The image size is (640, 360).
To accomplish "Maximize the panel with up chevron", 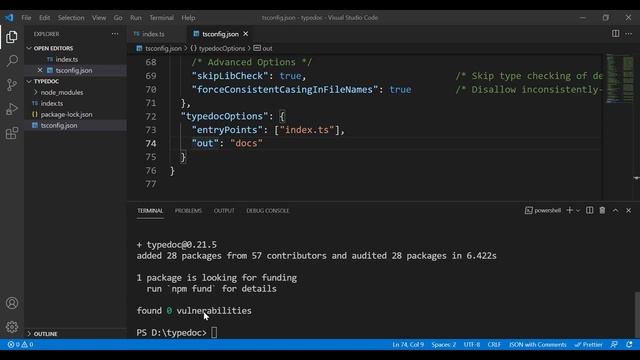I will (x=615, y=211).
